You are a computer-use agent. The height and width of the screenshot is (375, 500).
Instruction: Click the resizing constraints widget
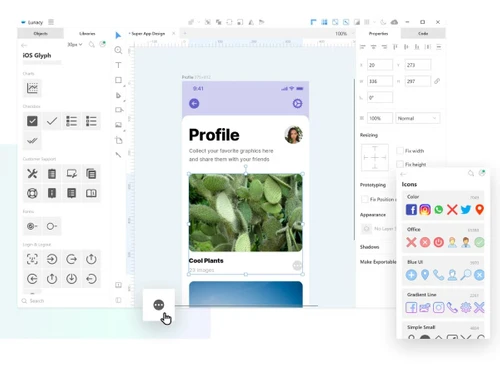[375, 157]
